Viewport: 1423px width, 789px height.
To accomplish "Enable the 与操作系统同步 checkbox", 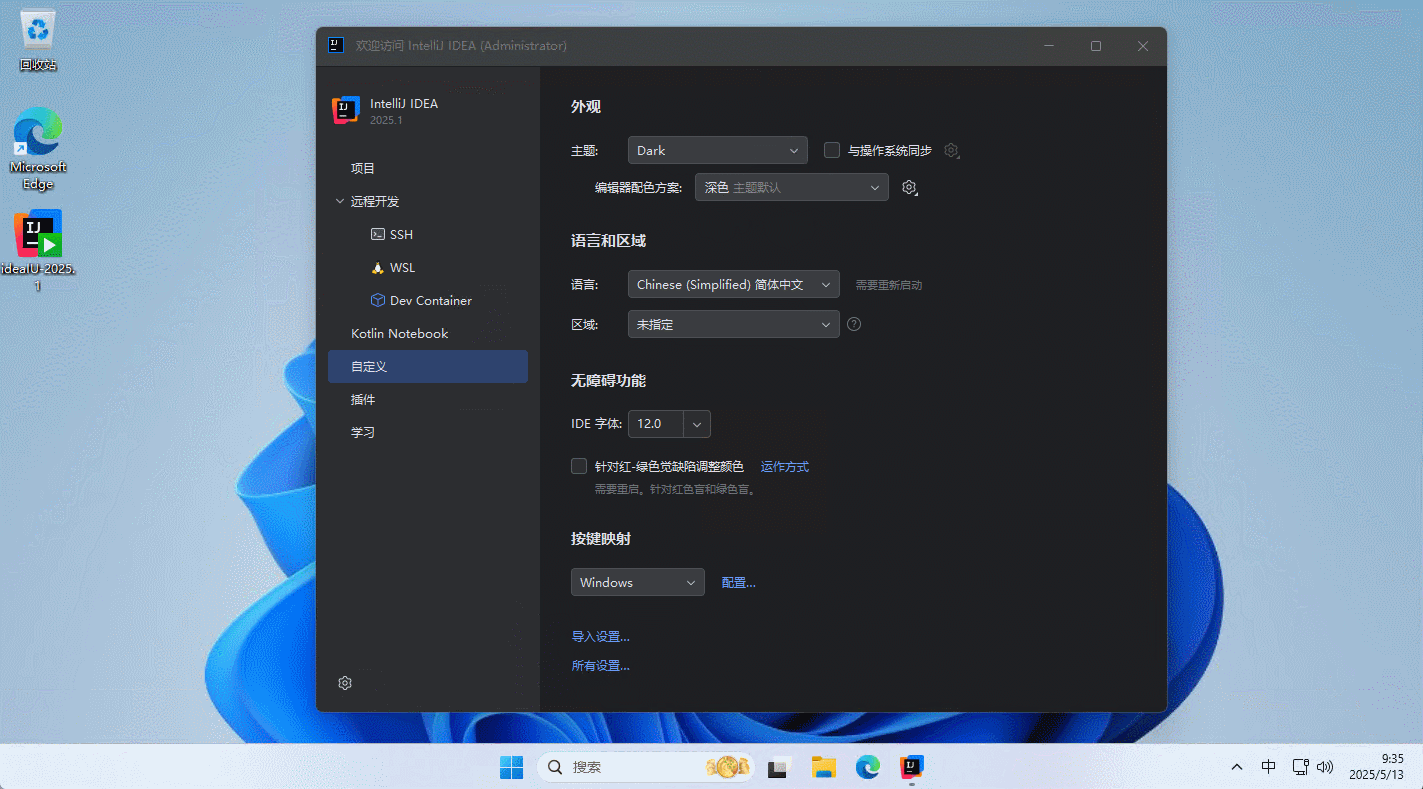I will 831,151.
